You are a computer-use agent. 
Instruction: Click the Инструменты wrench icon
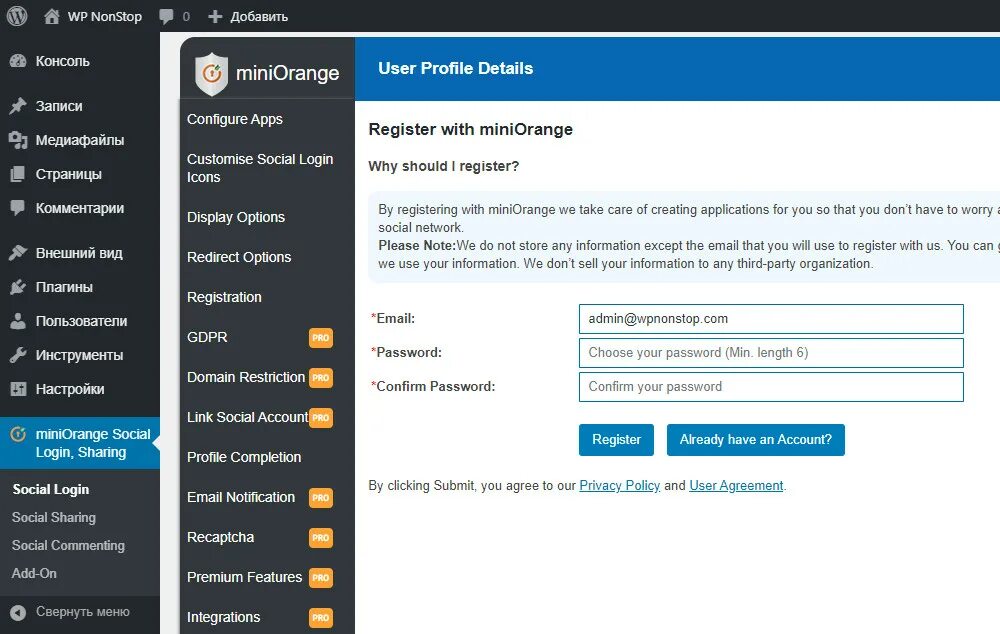pyautogui.click(x=18, y=355)
